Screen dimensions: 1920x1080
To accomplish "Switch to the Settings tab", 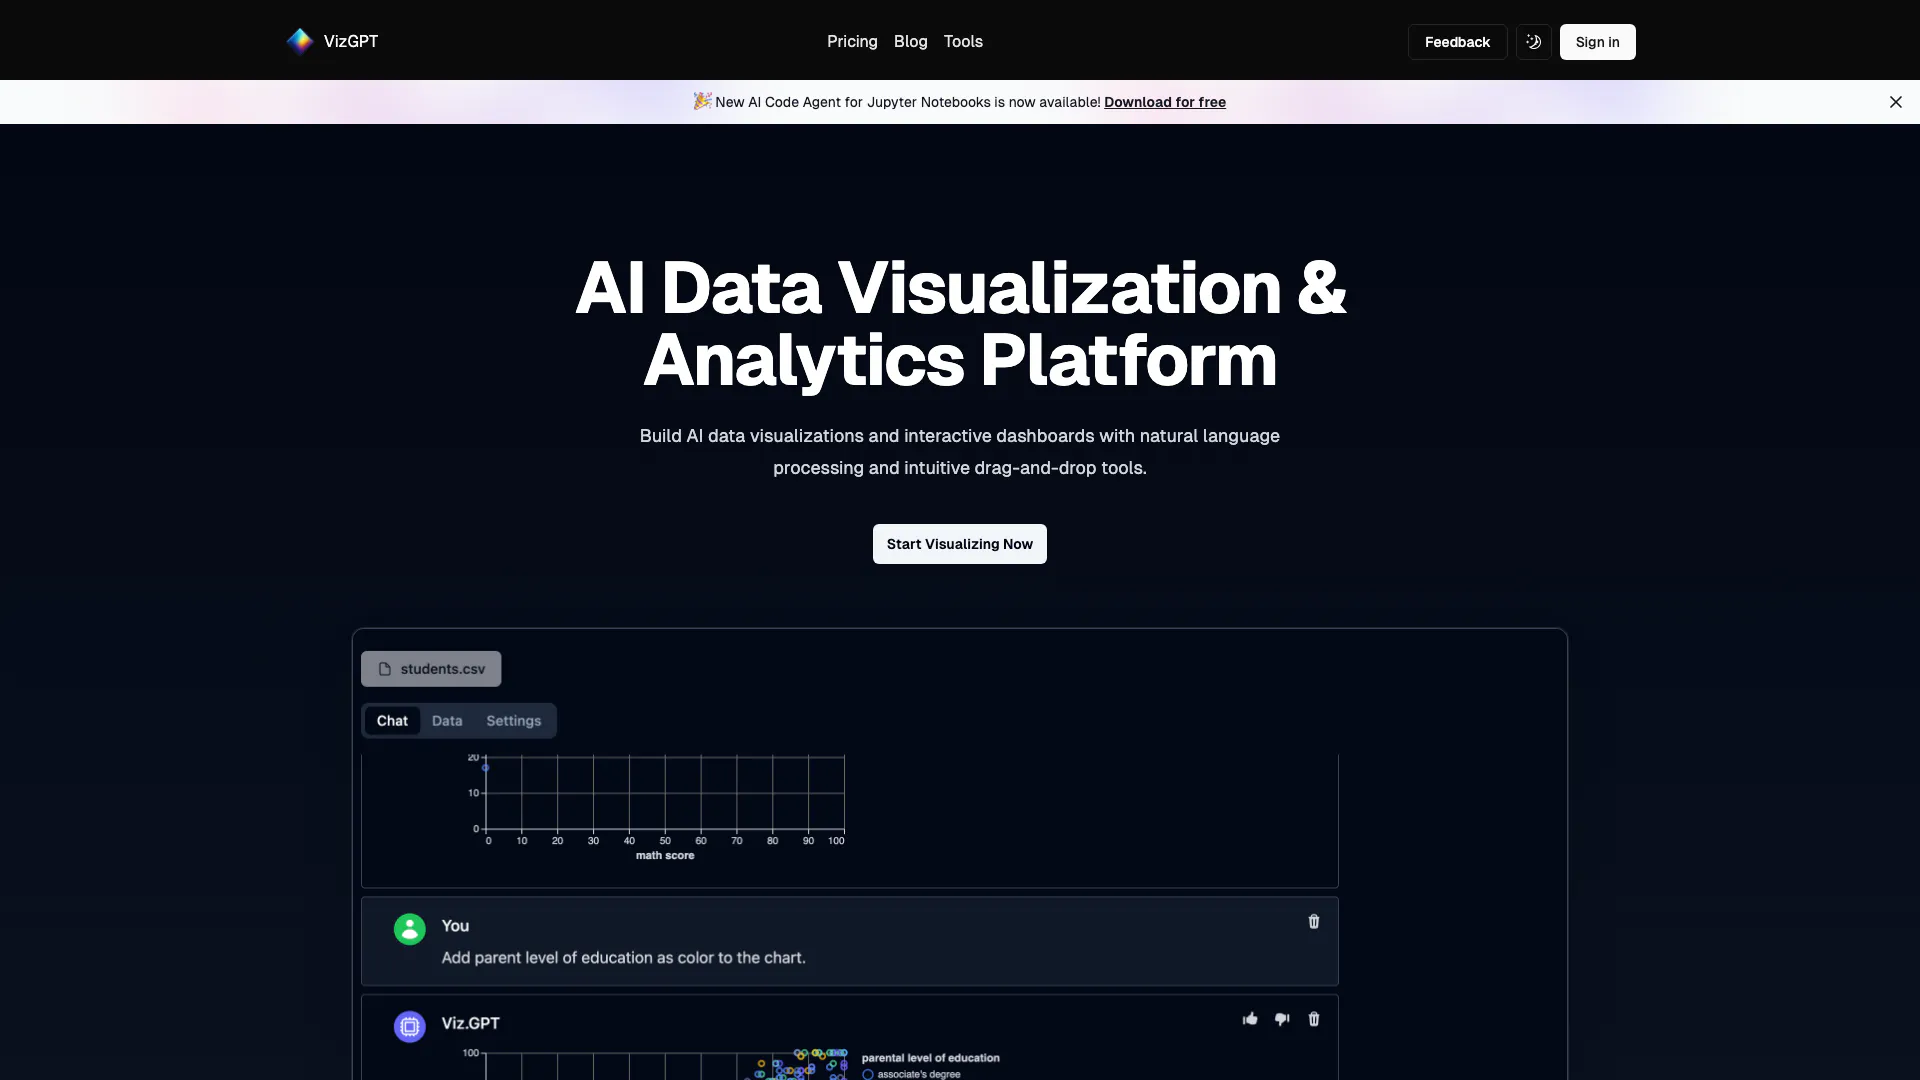I will tap(513, 721).
